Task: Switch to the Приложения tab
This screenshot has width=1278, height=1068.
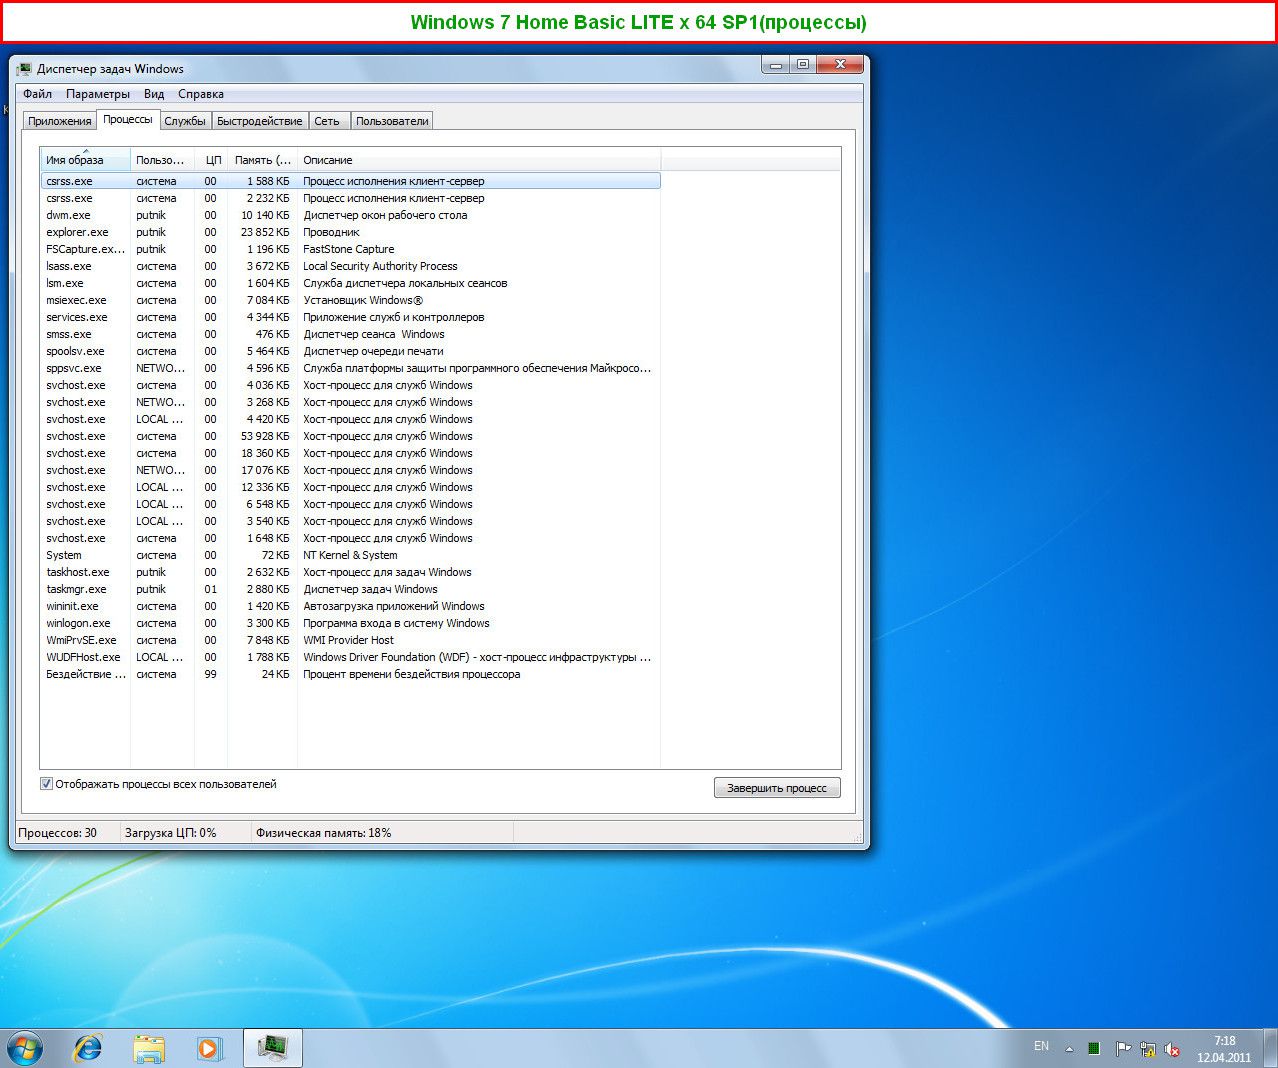Action: click(60, 121)
